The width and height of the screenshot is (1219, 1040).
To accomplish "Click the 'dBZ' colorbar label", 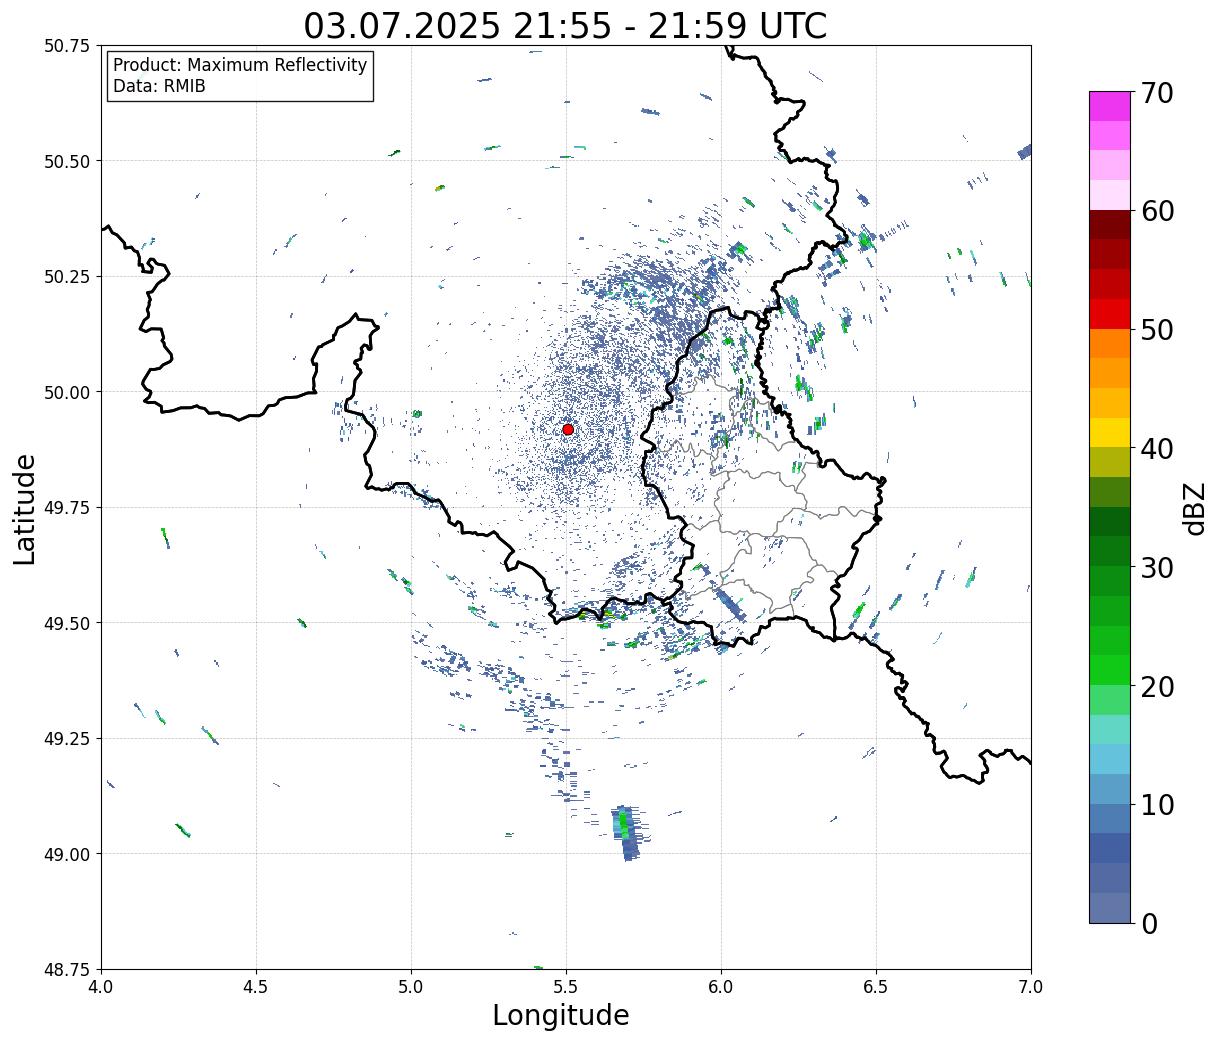I will click(1195, 508).
